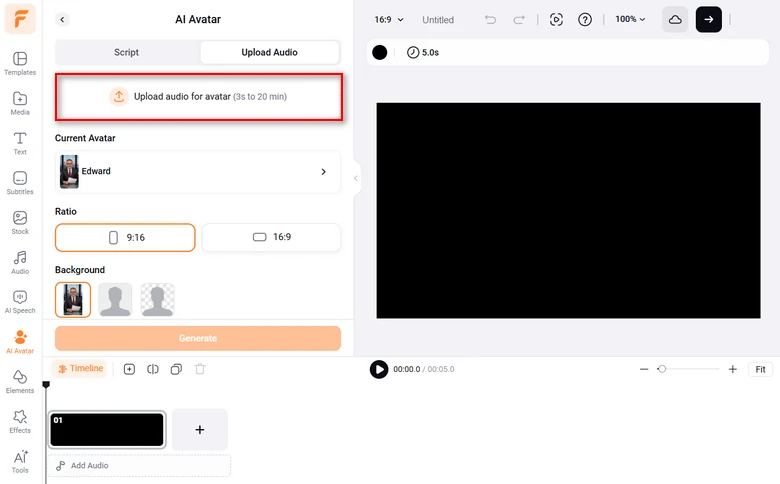Click the Generate button

[198, 338]
